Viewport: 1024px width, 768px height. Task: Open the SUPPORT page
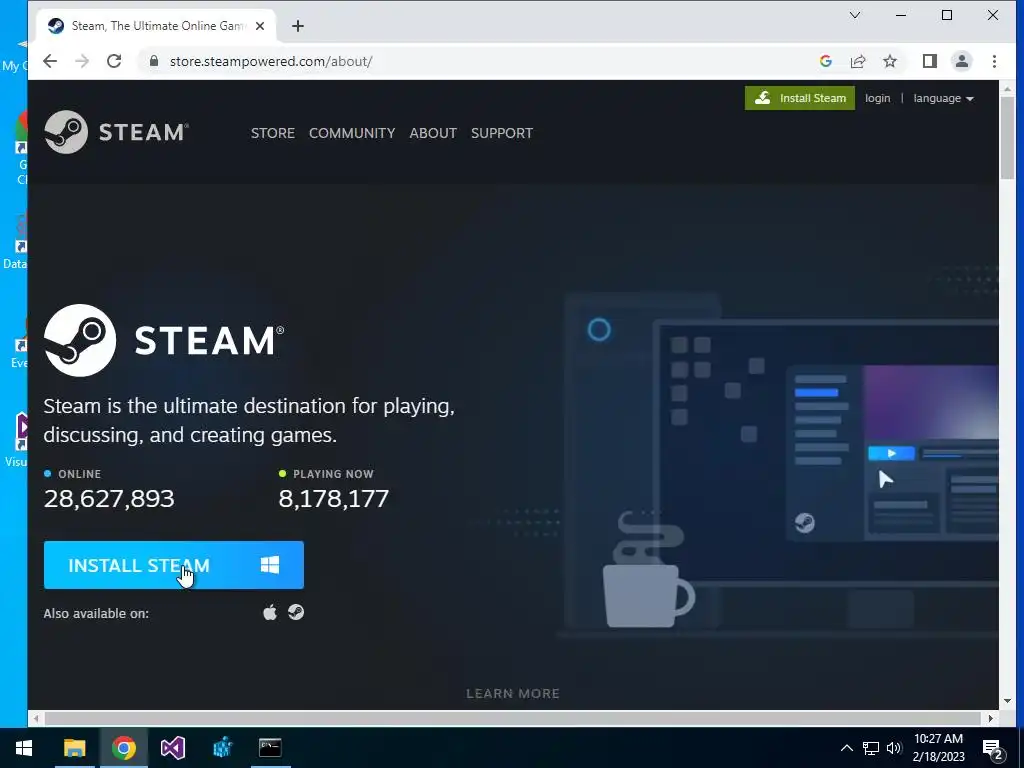tap(502, 133)
